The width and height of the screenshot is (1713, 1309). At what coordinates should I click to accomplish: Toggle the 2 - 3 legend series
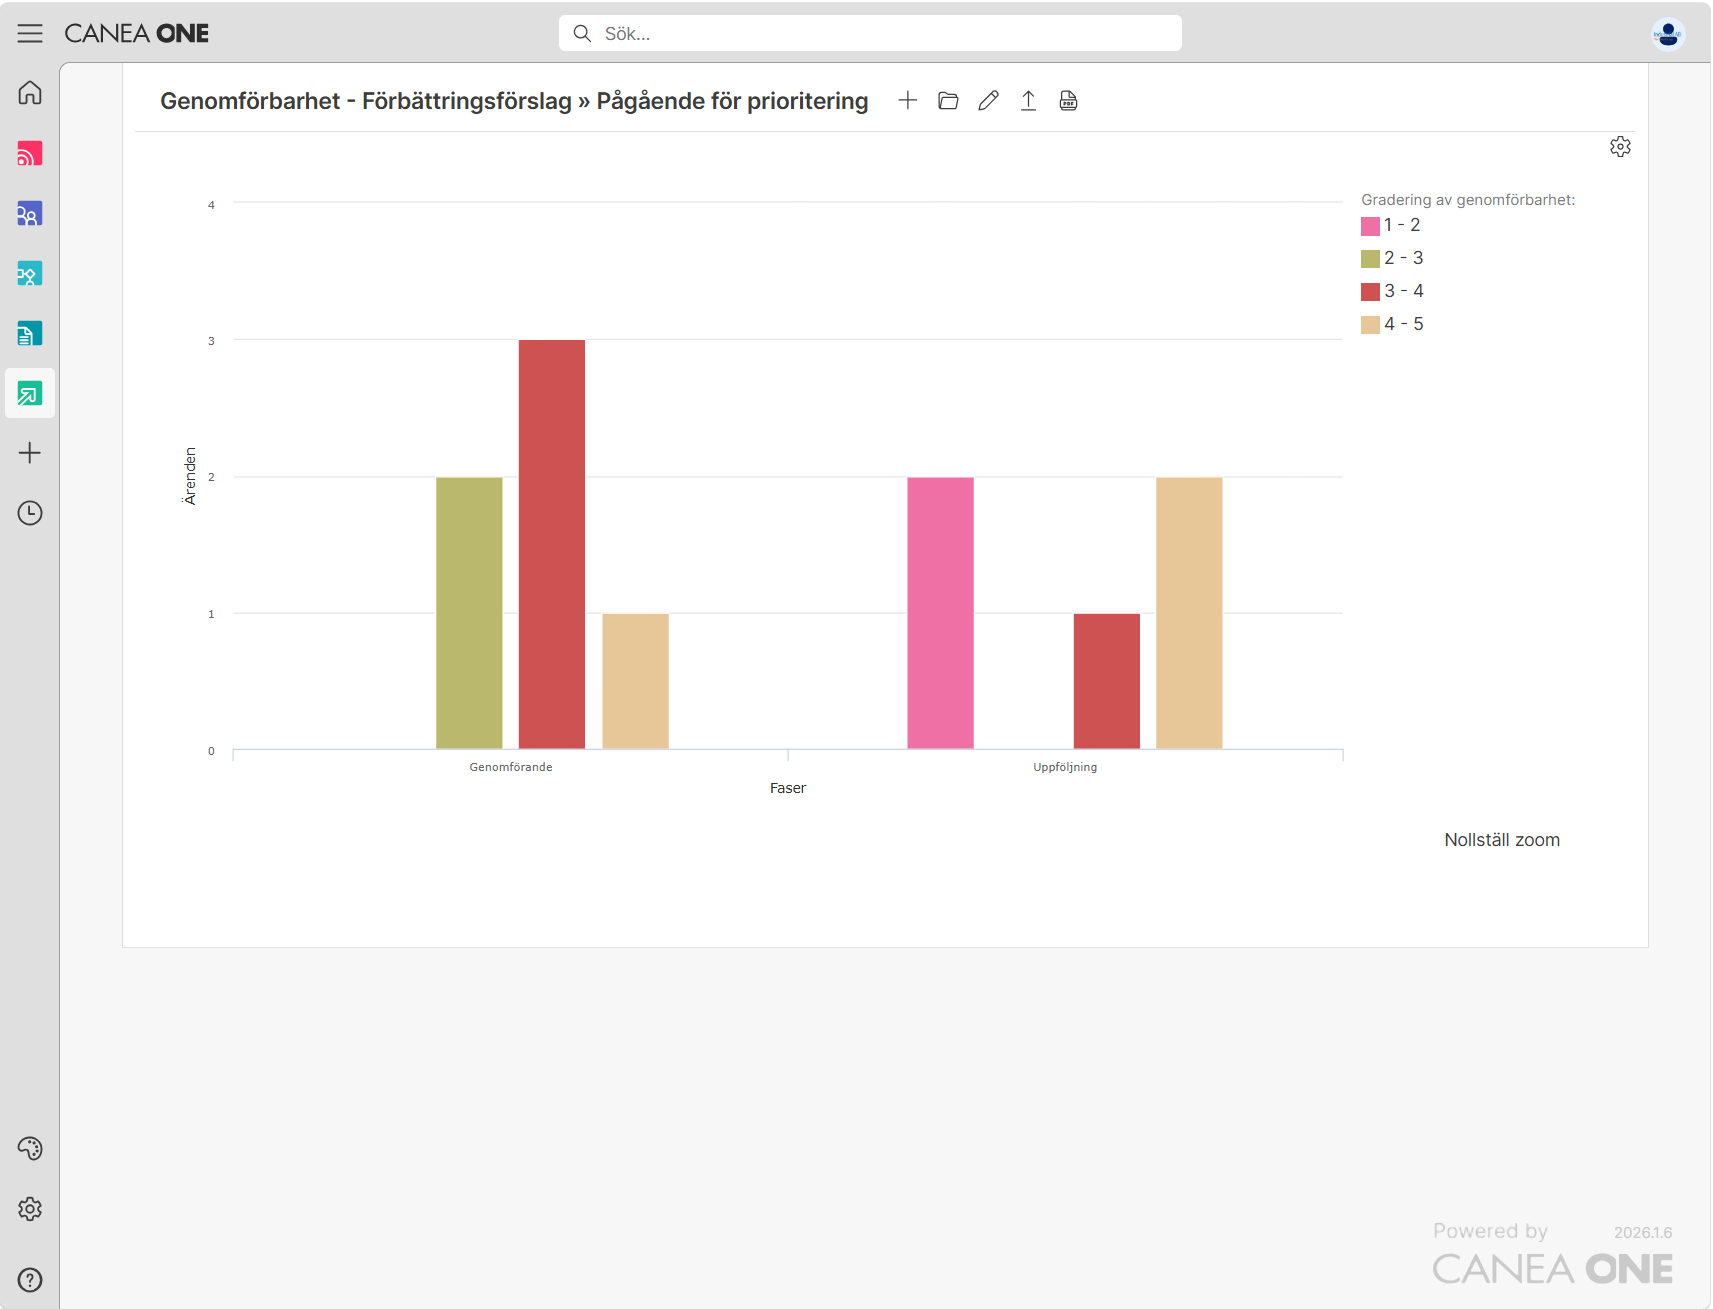1392,258
